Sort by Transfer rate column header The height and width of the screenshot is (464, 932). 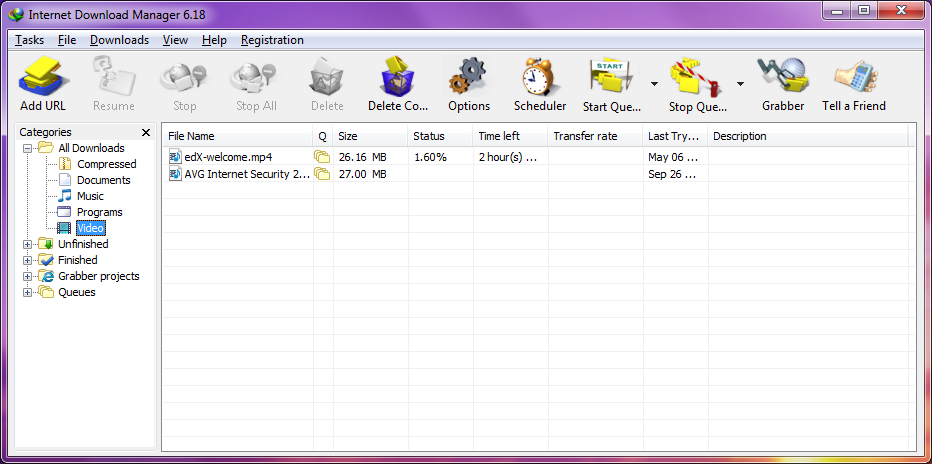pyautogui.click(x=595, y=136)
